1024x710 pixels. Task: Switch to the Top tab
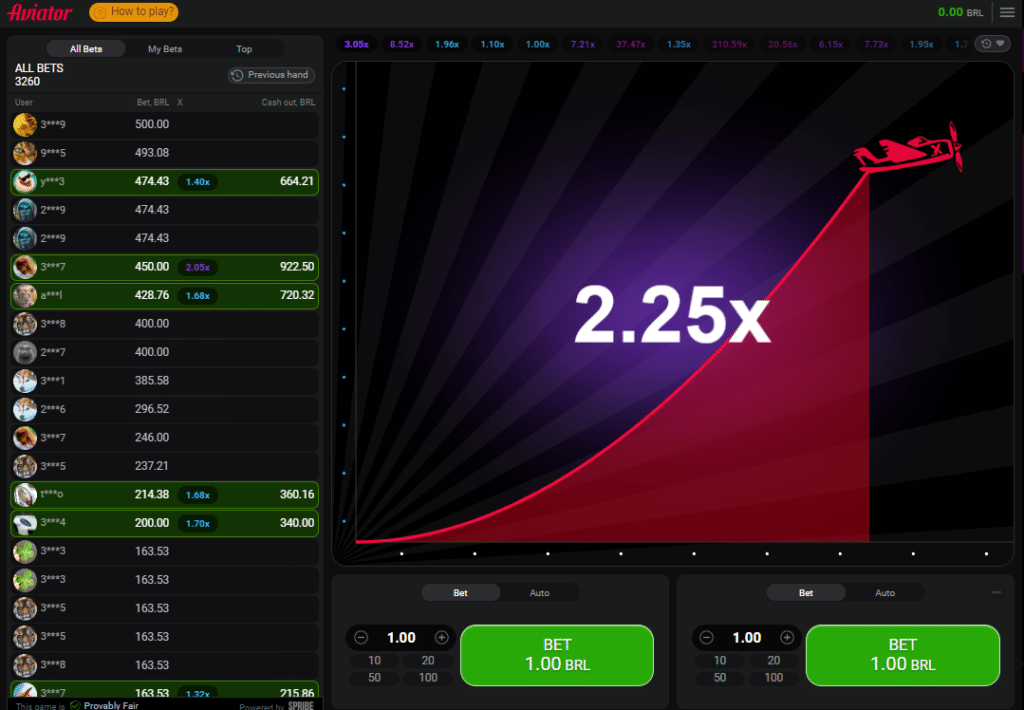244,49
